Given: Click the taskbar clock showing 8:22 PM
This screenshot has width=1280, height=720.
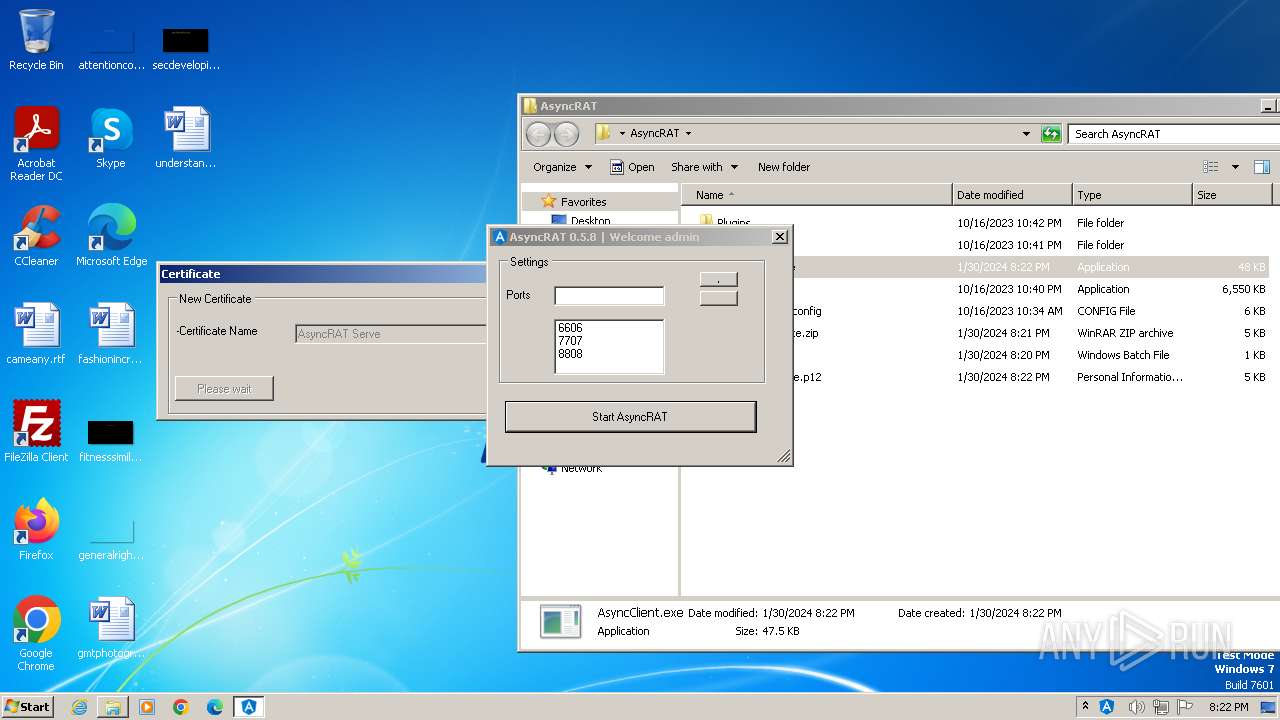Looking at the screenshot, I should [1228, 707].
